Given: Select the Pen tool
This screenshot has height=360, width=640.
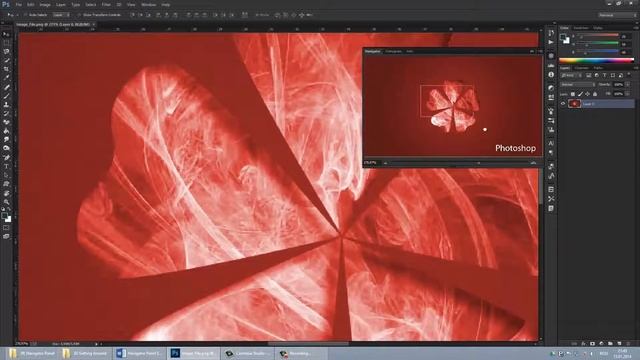Looking at the screenshot, I should coord(6,158).
